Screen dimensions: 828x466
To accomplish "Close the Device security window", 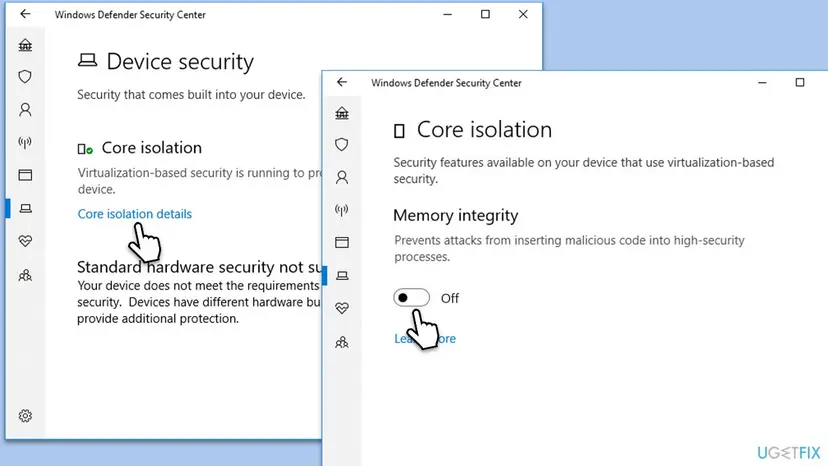I will pos(523,14).
